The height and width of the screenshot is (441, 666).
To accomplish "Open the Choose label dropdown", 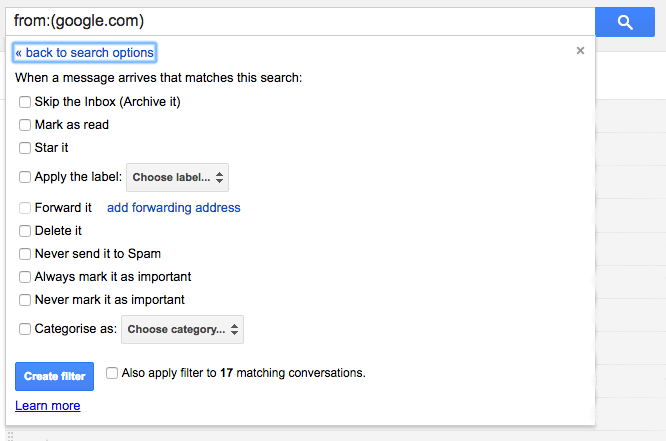I will coord(178,177).
